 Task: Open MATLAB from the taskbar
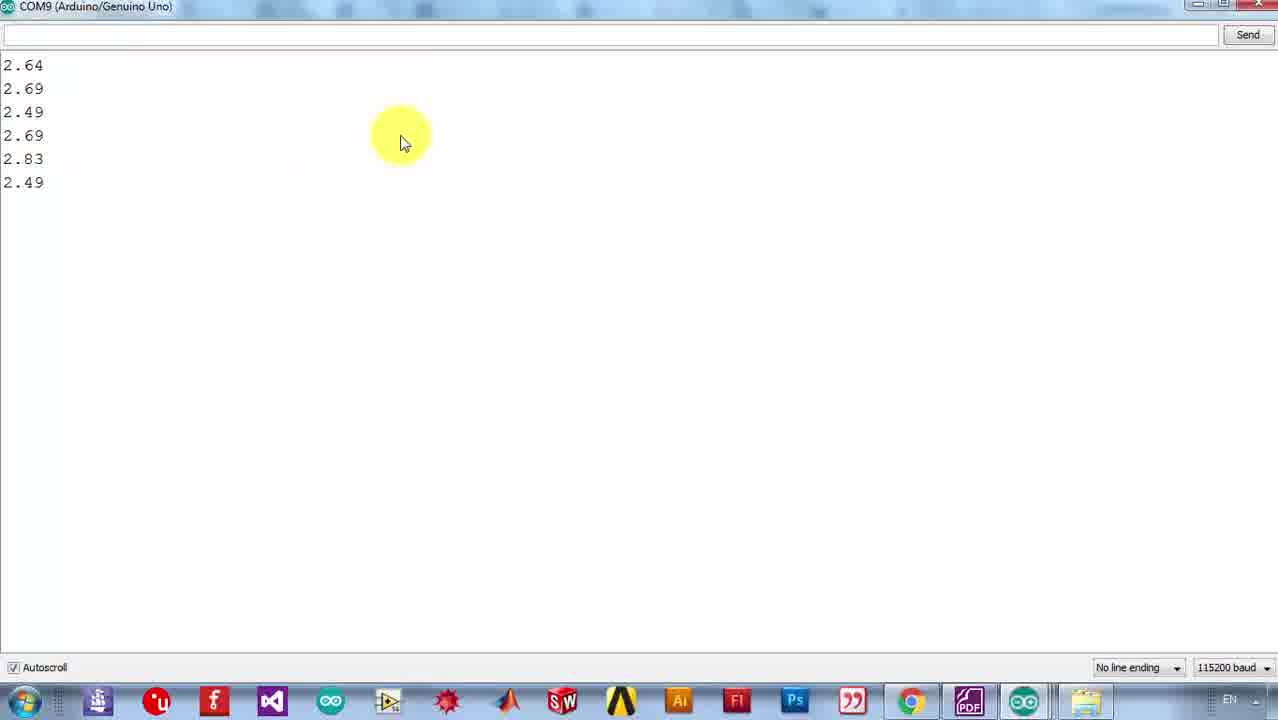coord(505,701)
